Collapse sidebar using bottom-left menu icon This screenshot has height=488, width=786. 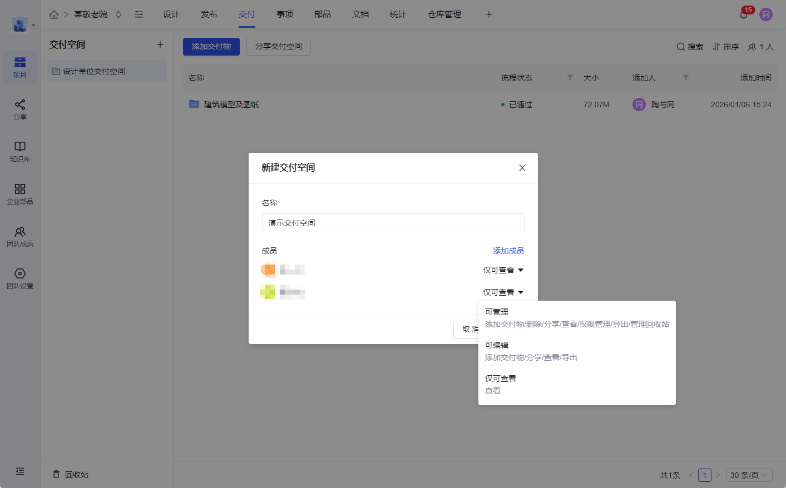coord(20,471)
